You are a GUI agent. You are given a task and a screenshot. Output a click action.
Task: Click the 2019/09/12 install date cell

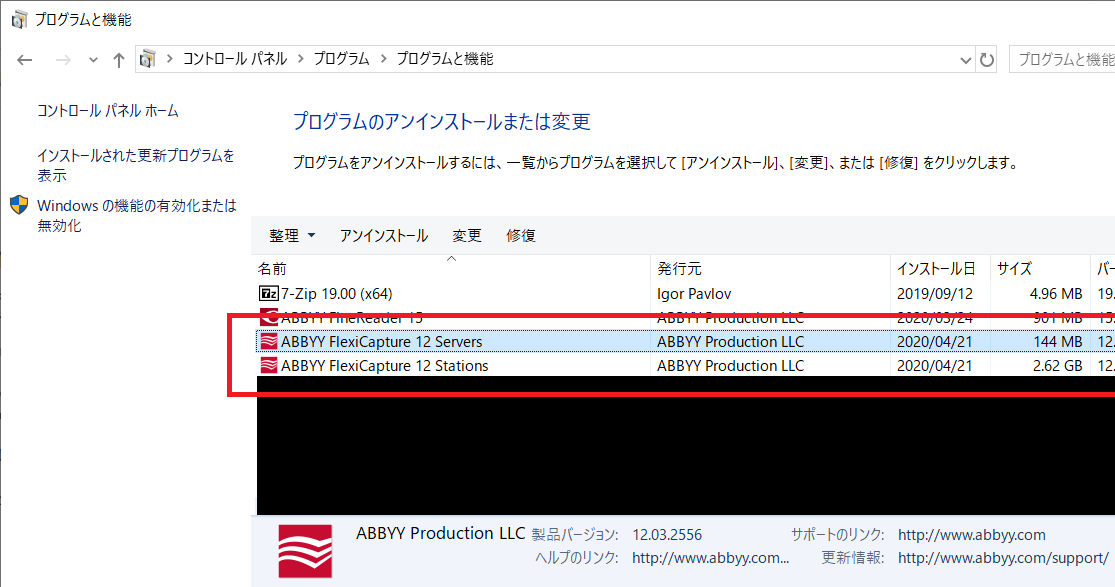pyautogui.click(x=934, y=294)
